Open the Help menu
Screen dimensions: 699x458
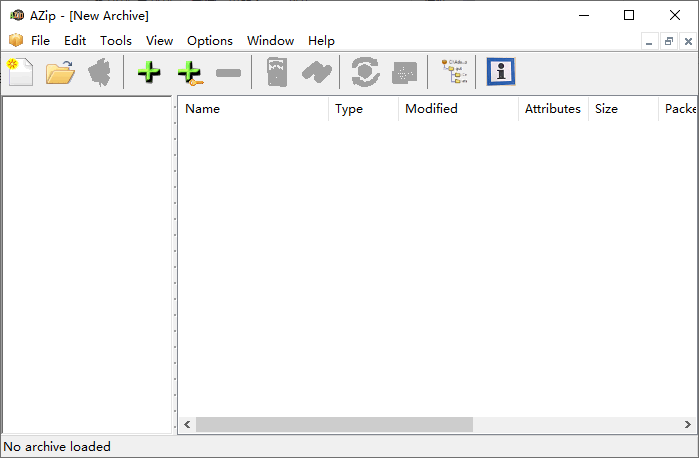[321, 41]
